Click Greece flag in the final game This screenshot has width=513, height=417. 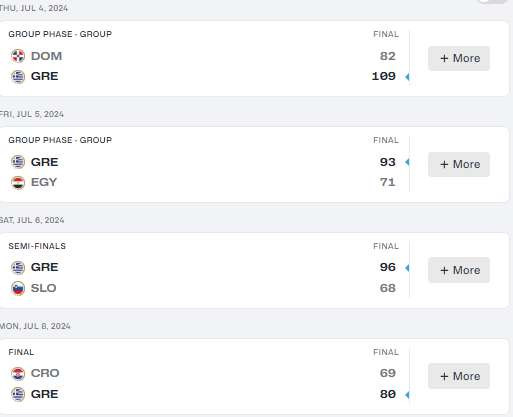tap(18, 395)
